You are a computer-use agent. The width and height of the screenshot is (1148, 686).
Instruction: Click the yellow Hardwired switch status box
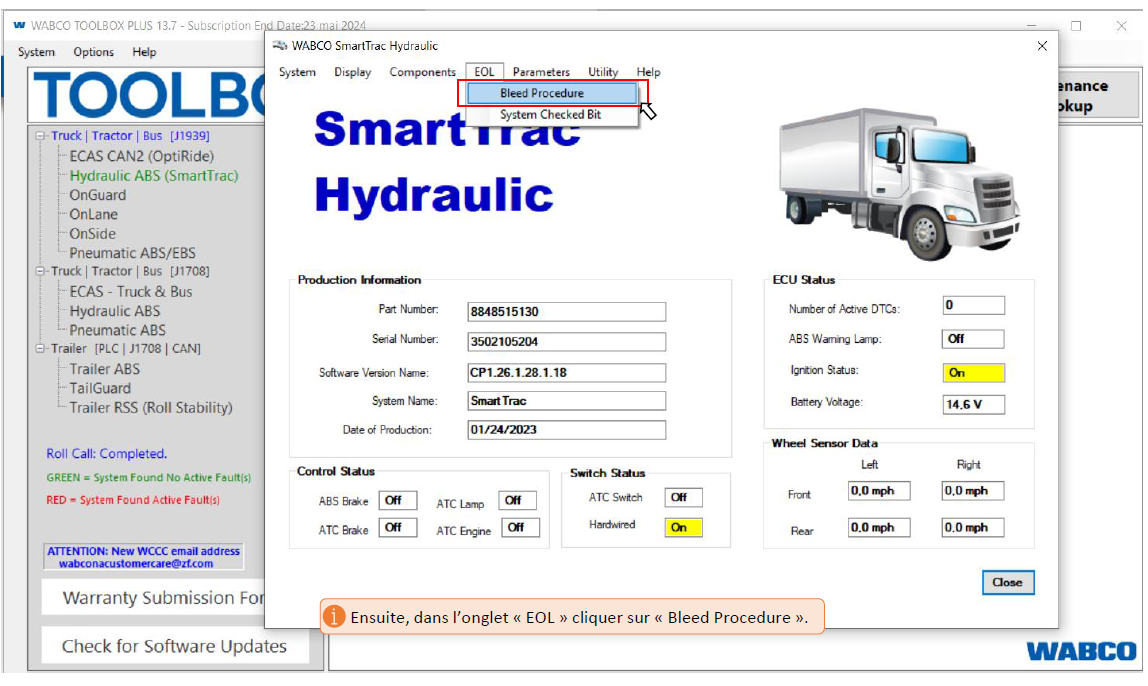683,527
